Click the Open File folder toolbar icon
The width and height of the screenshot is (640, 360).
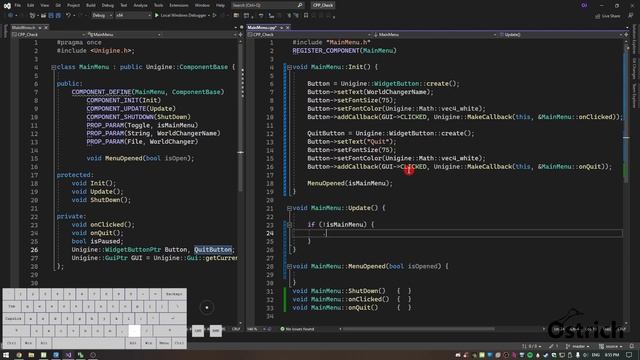[43, 16]
